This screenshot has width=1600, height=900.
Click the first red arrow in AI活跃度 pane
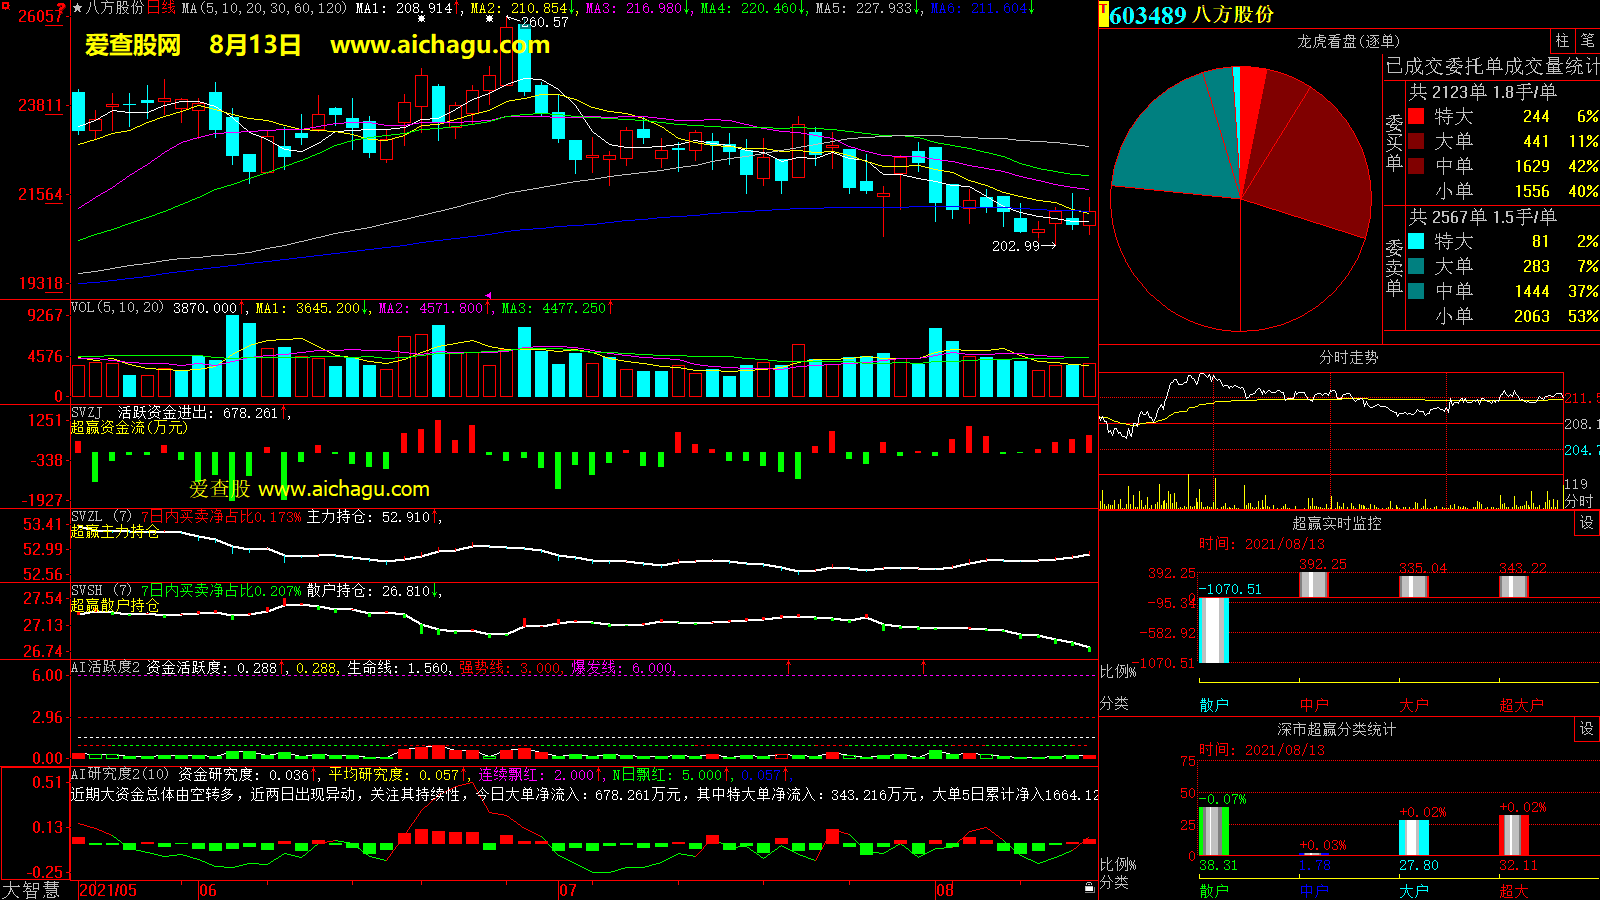pyautogui.click(x=789, y=666)
